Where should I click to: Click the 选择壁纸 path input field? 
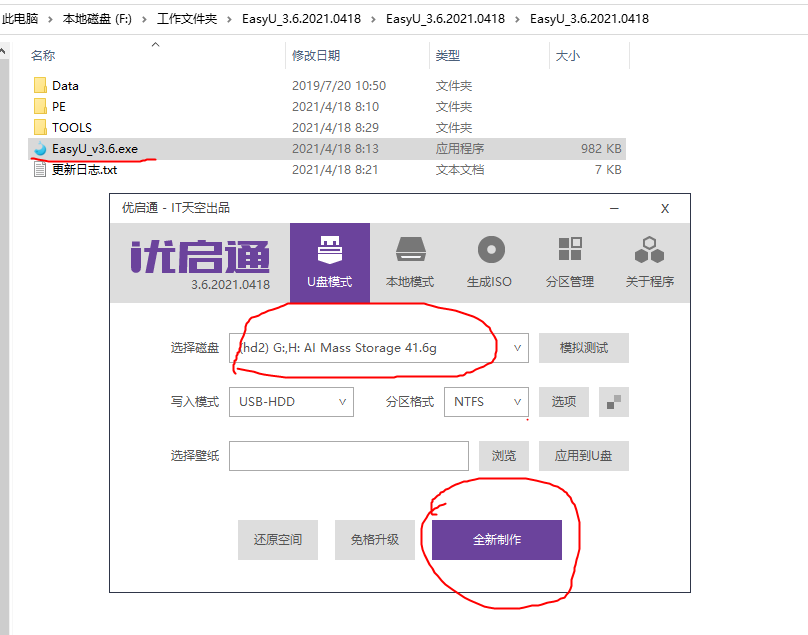click(x=349, y=456)
